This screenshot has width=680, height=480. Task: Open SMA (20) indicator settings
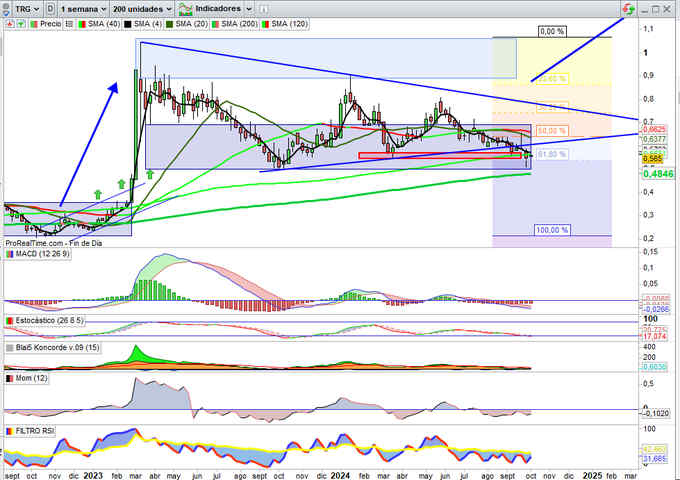pos(192,24)
